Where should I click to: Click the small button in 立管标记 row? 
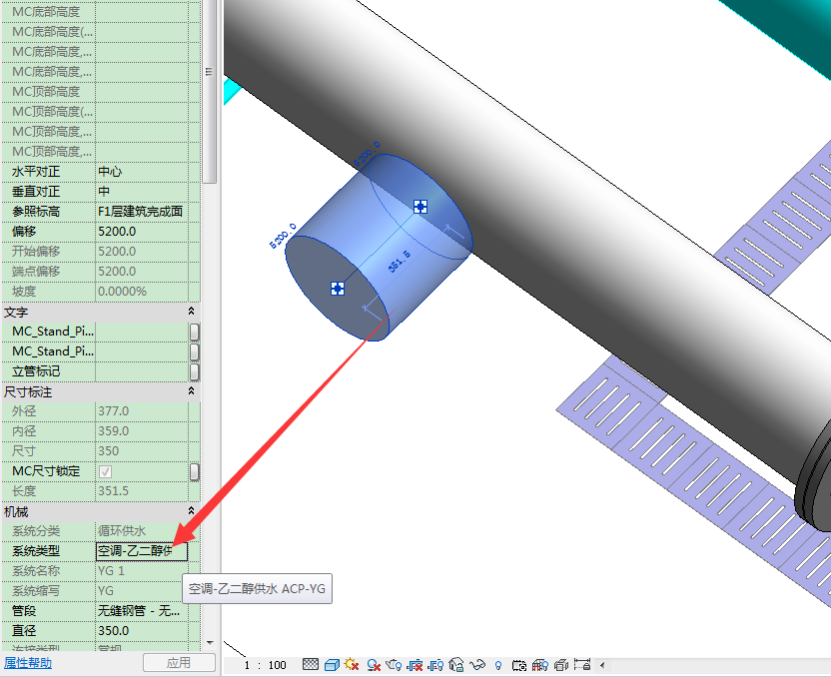195,372
